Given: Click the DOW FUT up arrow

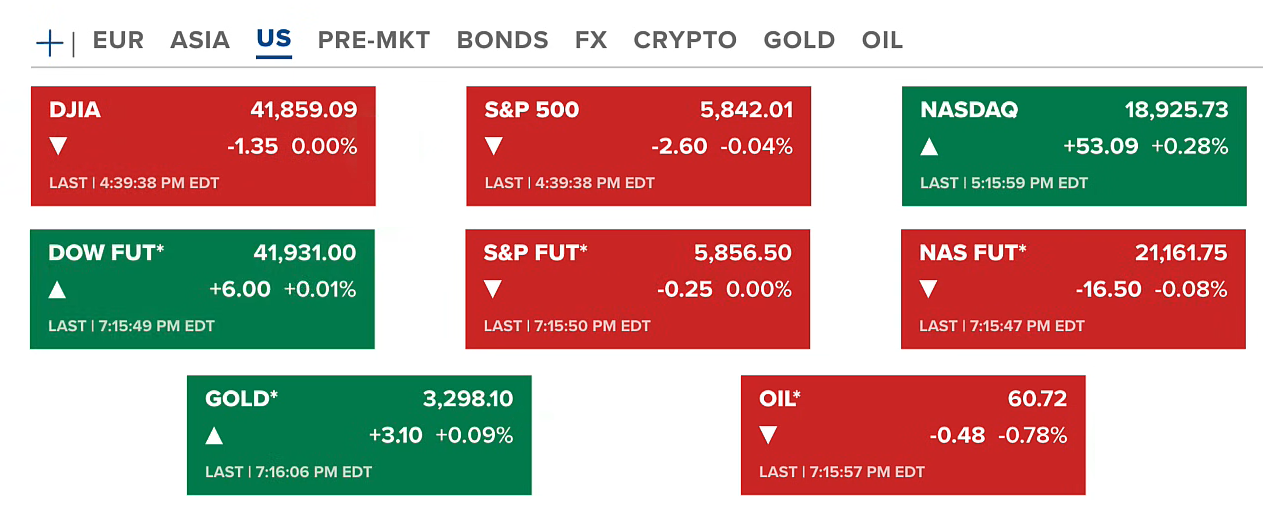Looking at the screenshot, I should tap(58, 290).
